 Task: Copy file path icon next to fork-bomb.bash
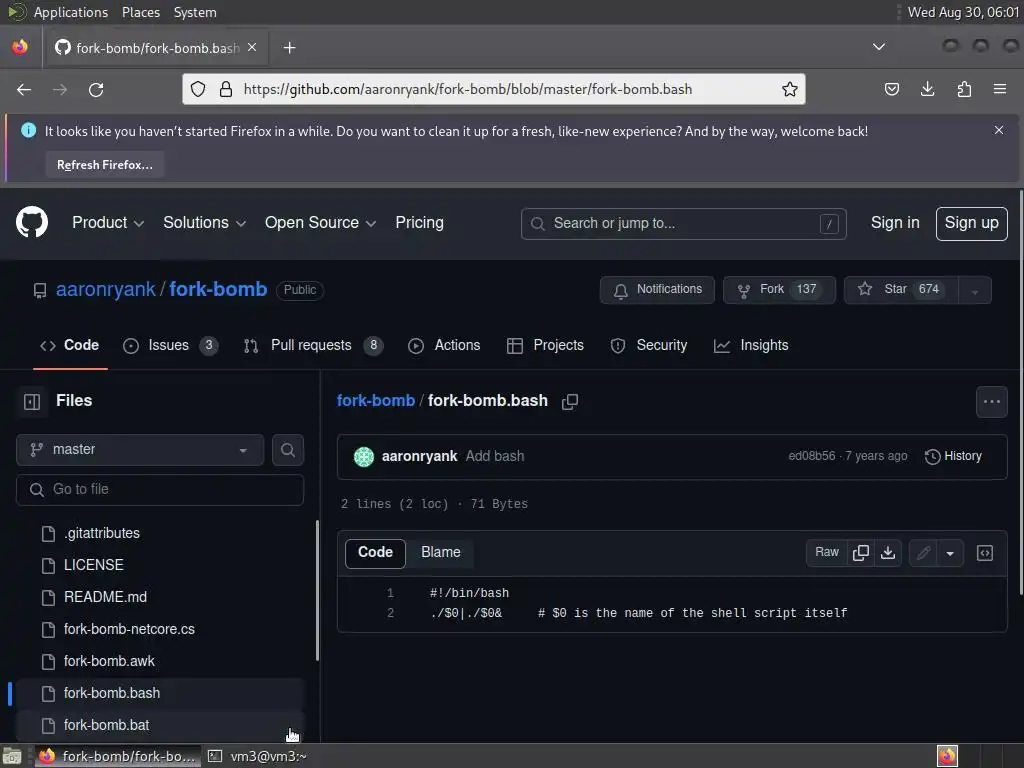(570, 402)
